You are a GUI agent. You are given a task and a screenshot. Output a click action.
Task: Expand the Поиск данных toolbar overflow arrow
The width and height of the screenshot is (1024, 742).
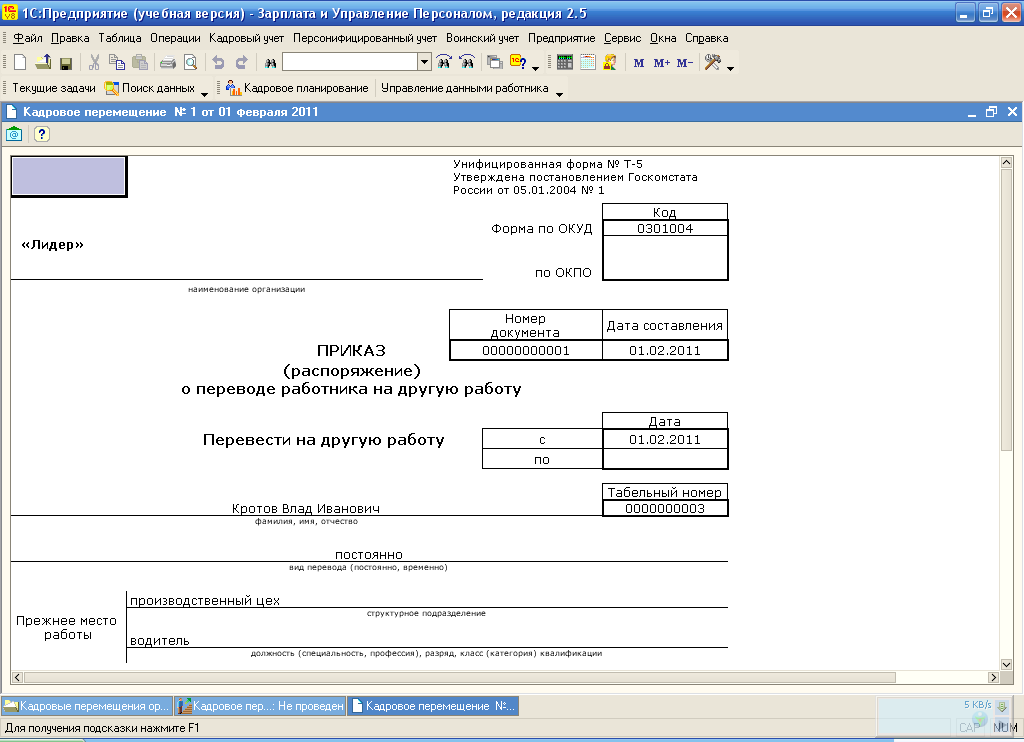click(x=204, y=93)
